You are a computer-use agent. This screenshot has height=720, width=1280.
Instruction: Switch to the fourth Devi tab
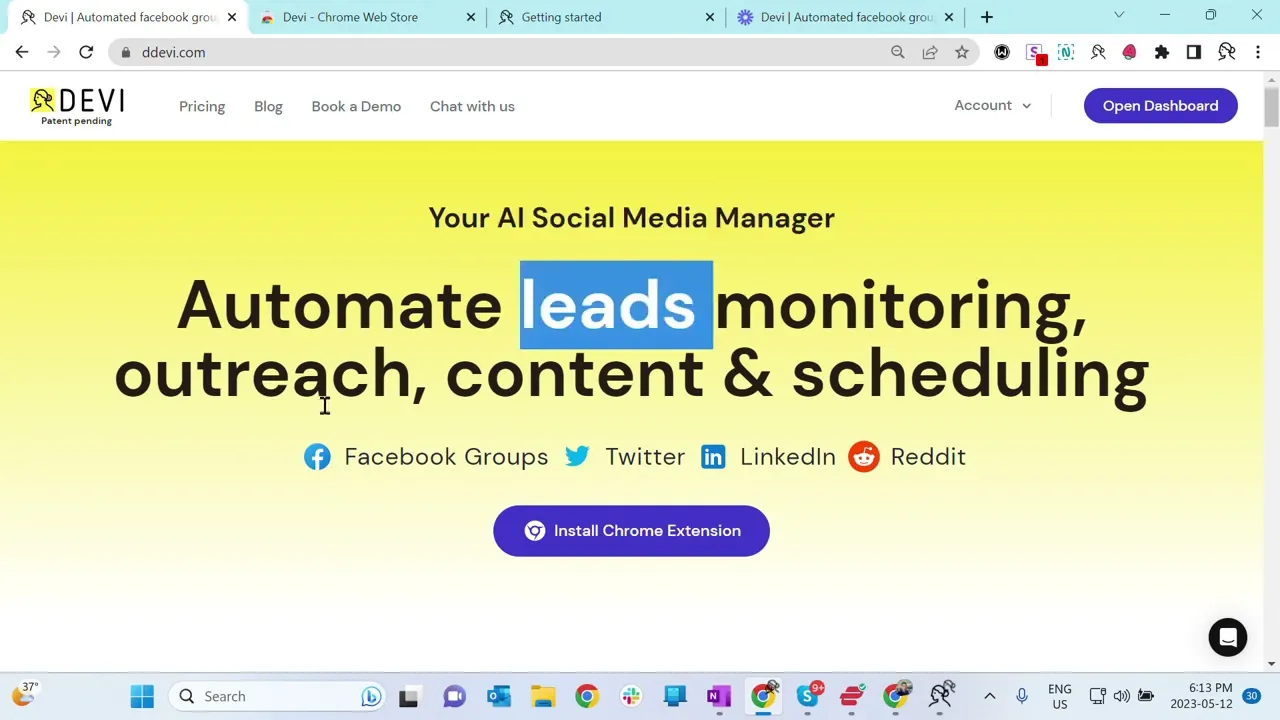tap(845, 17)
